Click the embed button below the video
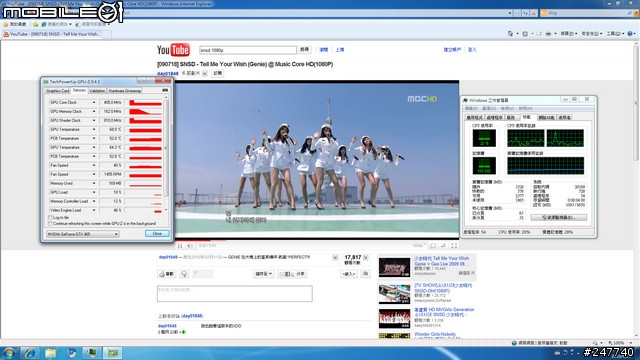 tap(349, 274)
